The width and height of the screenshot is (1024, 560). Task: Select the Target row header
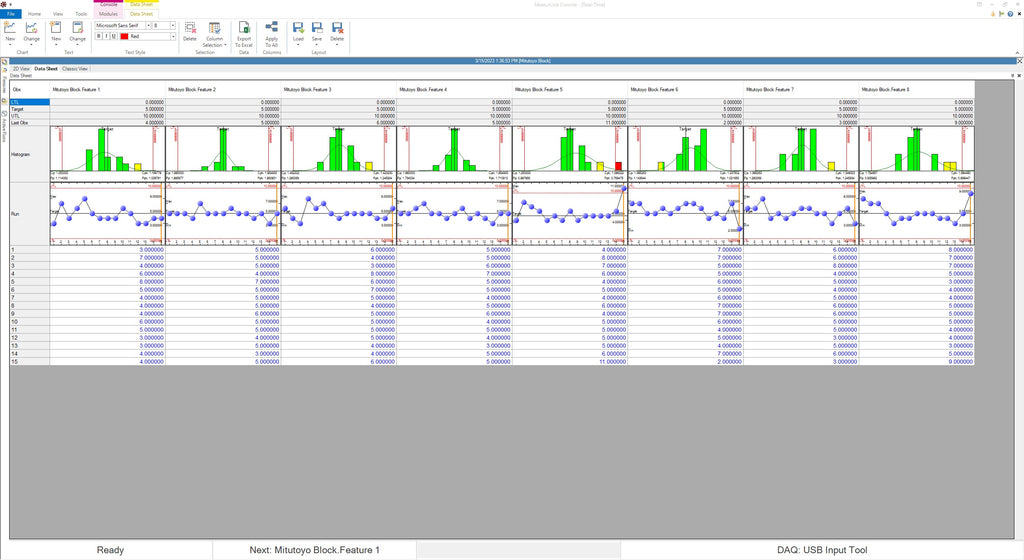29,109
